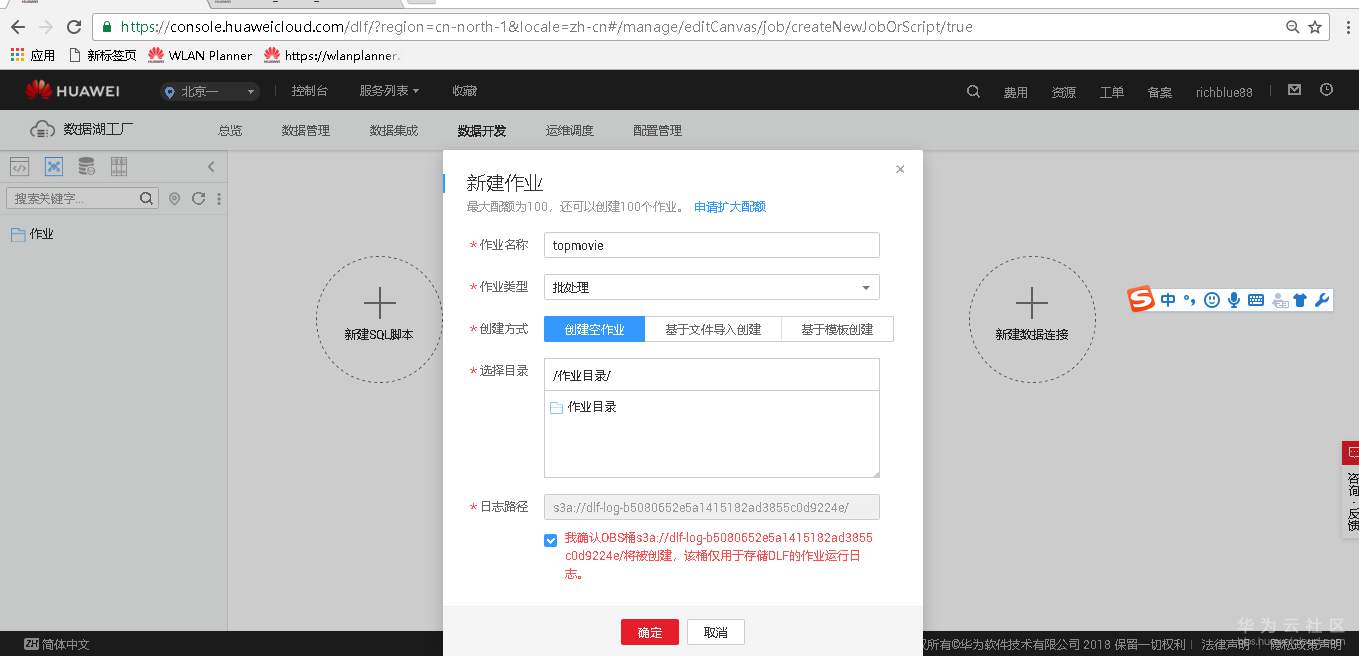Bookmark this page with the star
Viewport: 1359px width, 656px height.
coord(1315,27)
